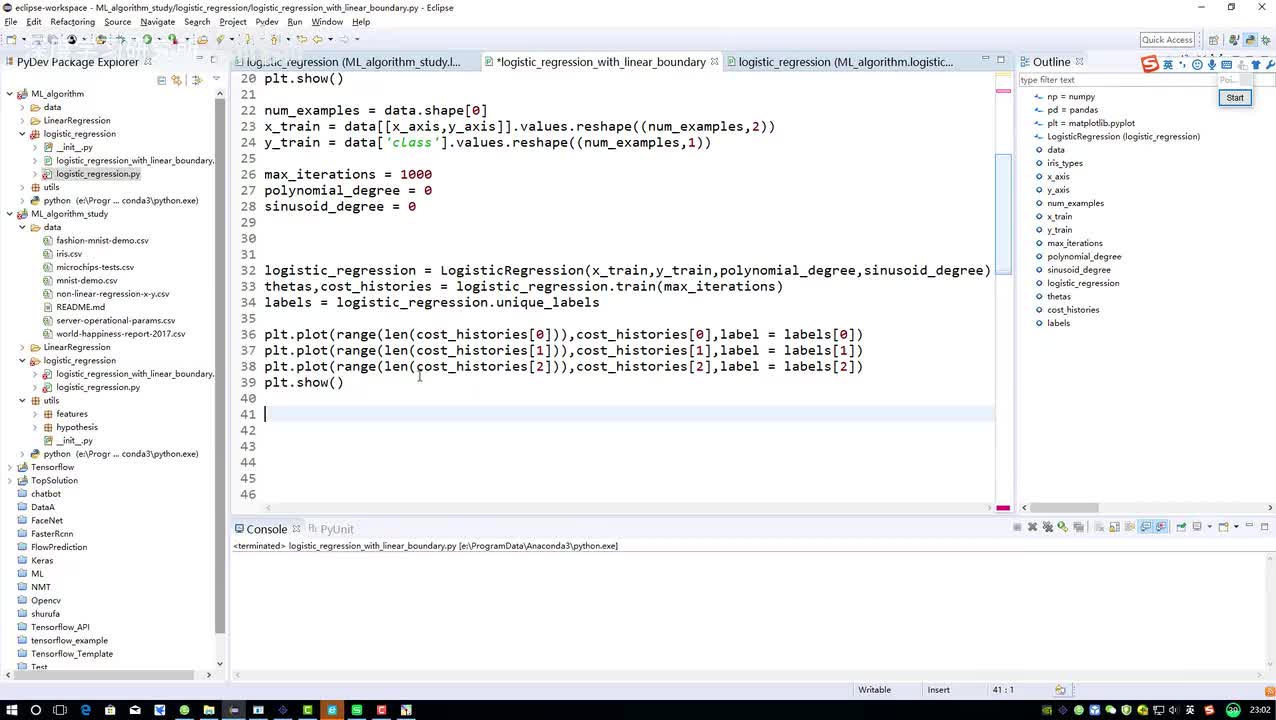Expand utils folder under ML_algorithm
Screen dimensions: 1276x720
click(x=22, y=187)
